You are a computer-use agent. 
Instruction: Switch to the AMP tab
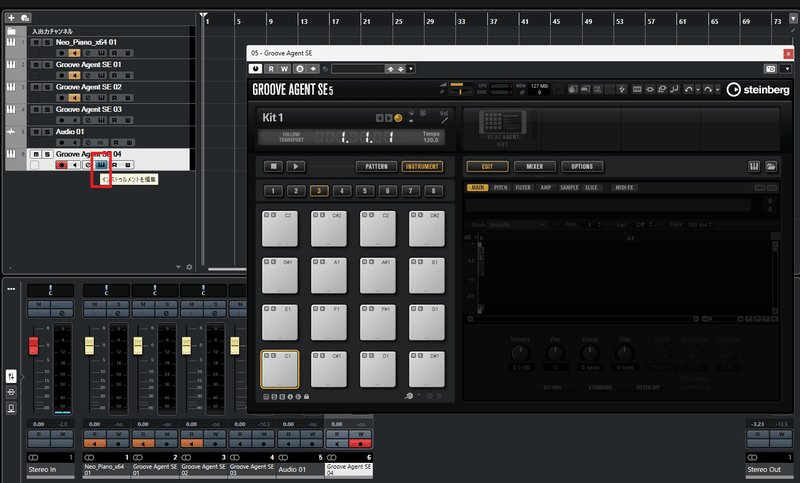pos(546,188)
